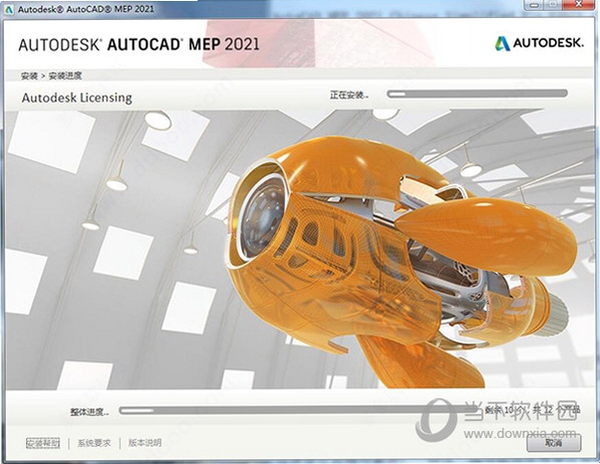Open the 系统要求 system requirements link
The width and height of the screenshot is (600, 464).
coord(94,443)
